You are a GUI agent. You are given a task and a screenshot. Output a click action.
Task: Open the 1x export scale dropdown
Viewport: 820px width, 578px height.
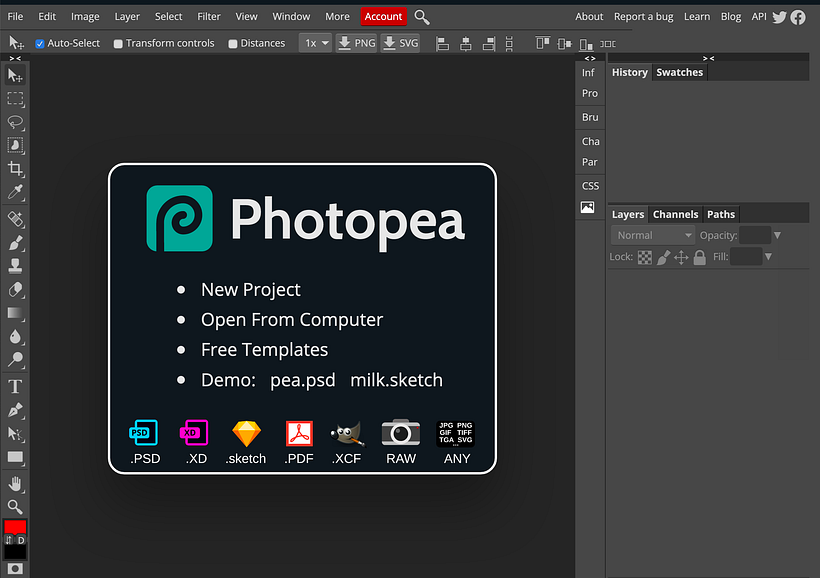tap(316, 43)
